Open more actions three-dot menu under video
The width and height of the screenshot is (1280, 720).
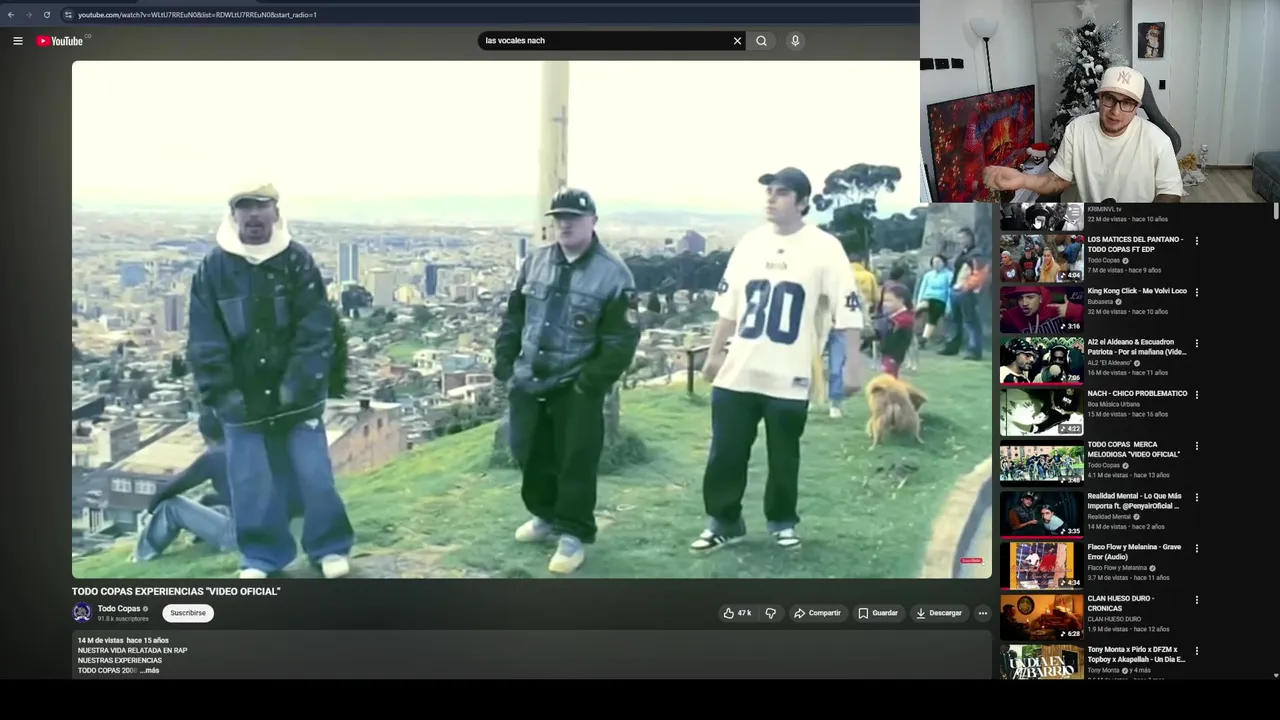tap(982, 613)
